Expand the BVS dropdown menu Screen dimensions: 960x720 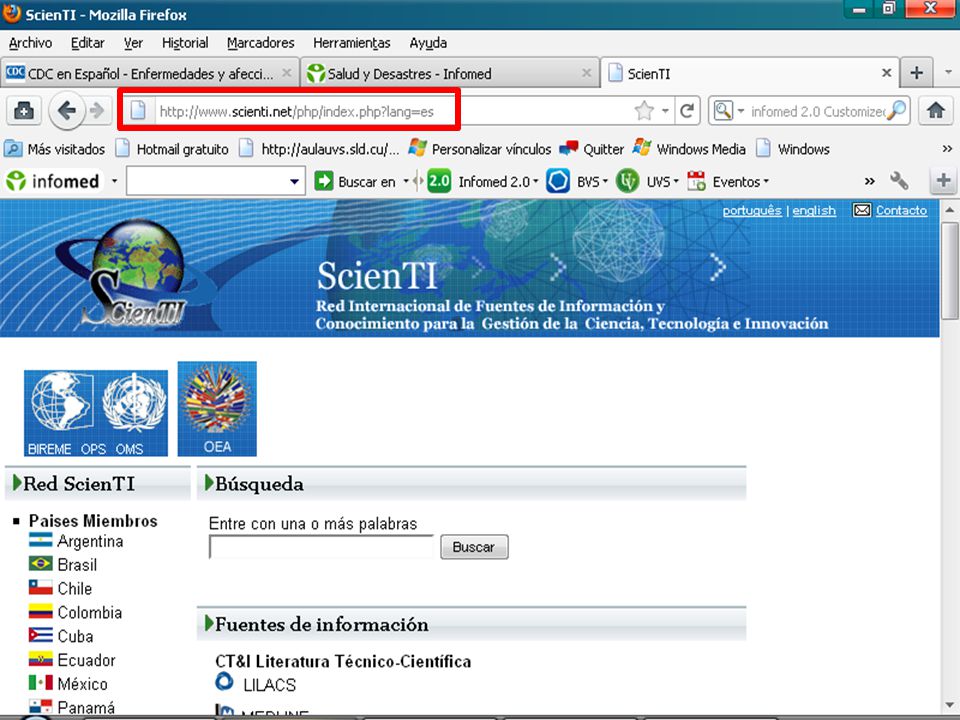point(605,181)
